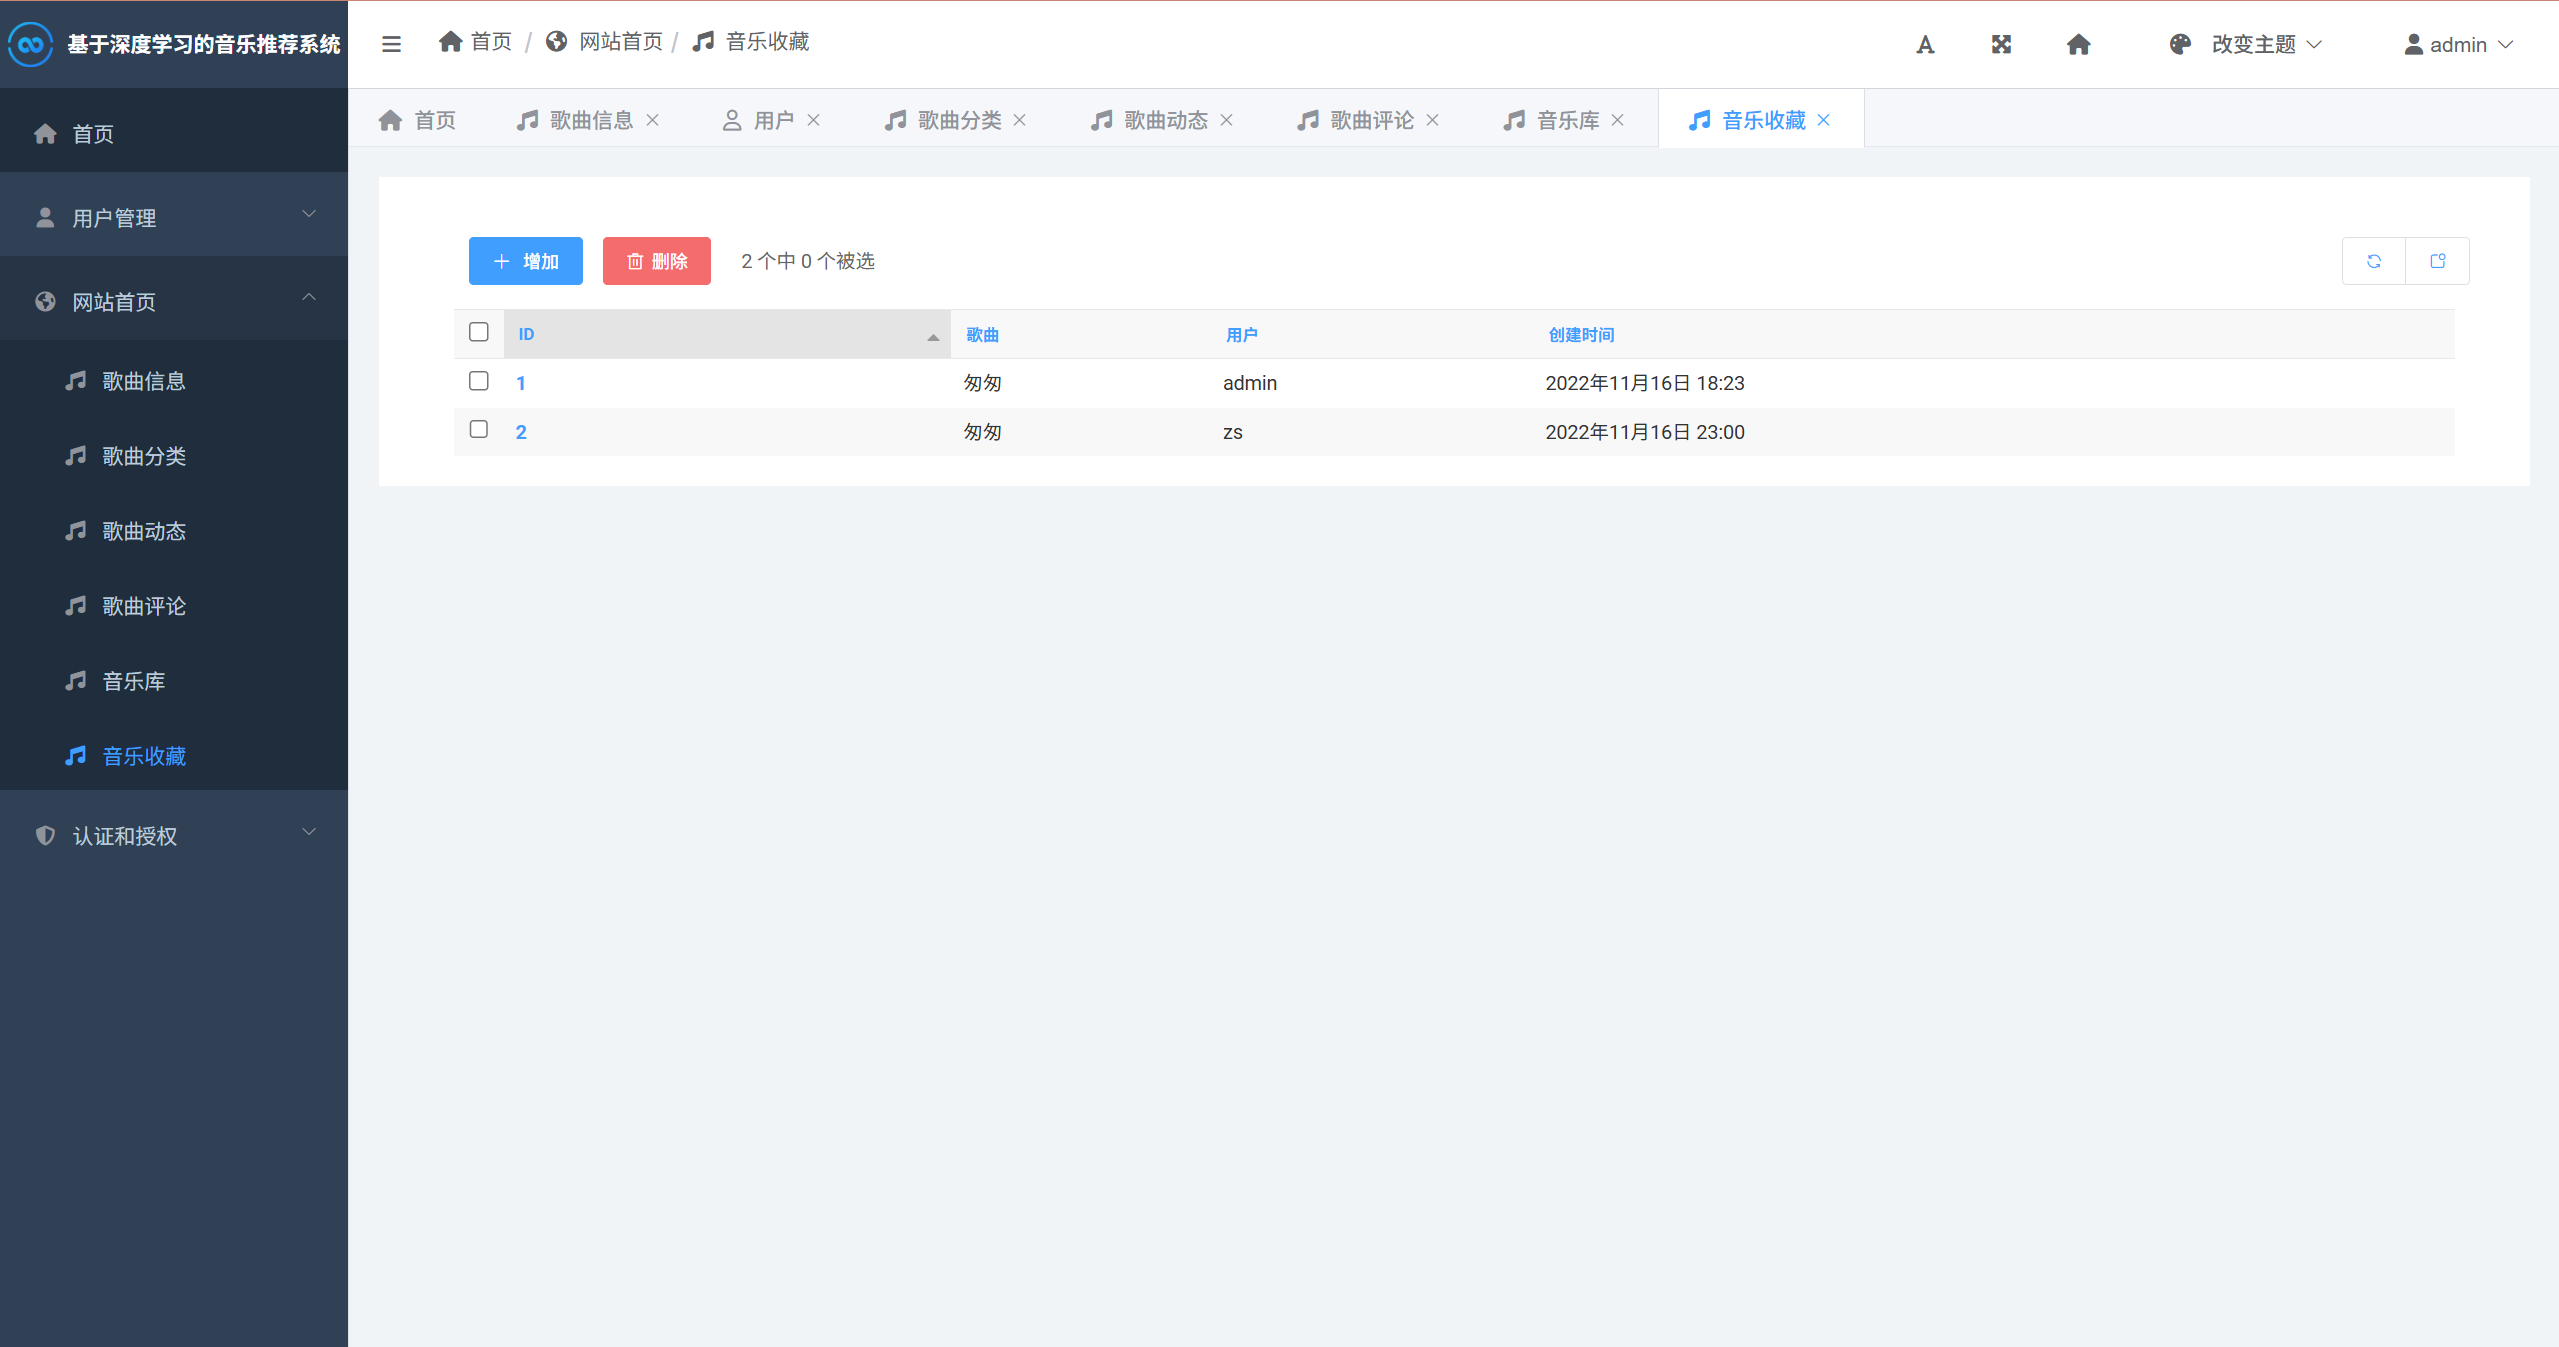
Task: Open 歌曲动态 in the sidebar menu
Action: (144, 531)
